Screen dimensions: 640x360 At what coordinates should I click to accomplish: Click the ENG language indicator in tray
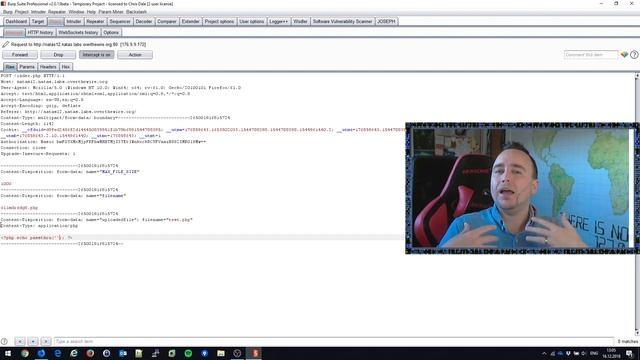[x=594, y=353]
